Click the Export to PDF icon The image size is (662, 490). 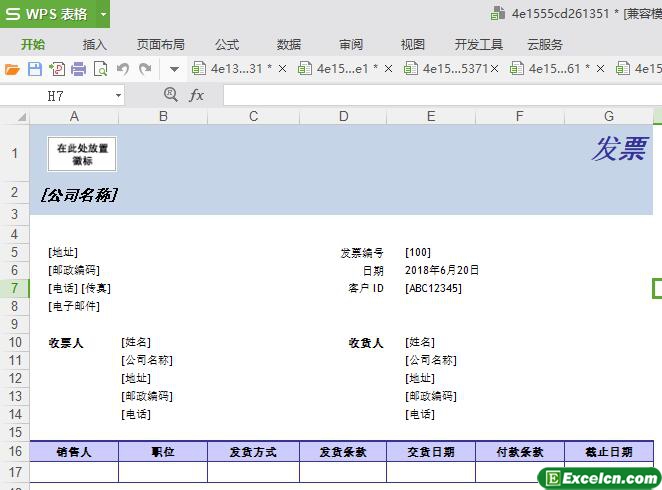coord(57,69)
